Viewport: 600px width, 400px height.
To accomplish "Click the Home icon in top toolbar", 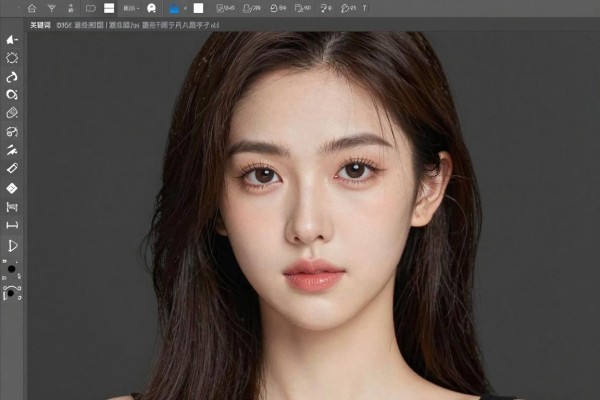I will (32, 8).
